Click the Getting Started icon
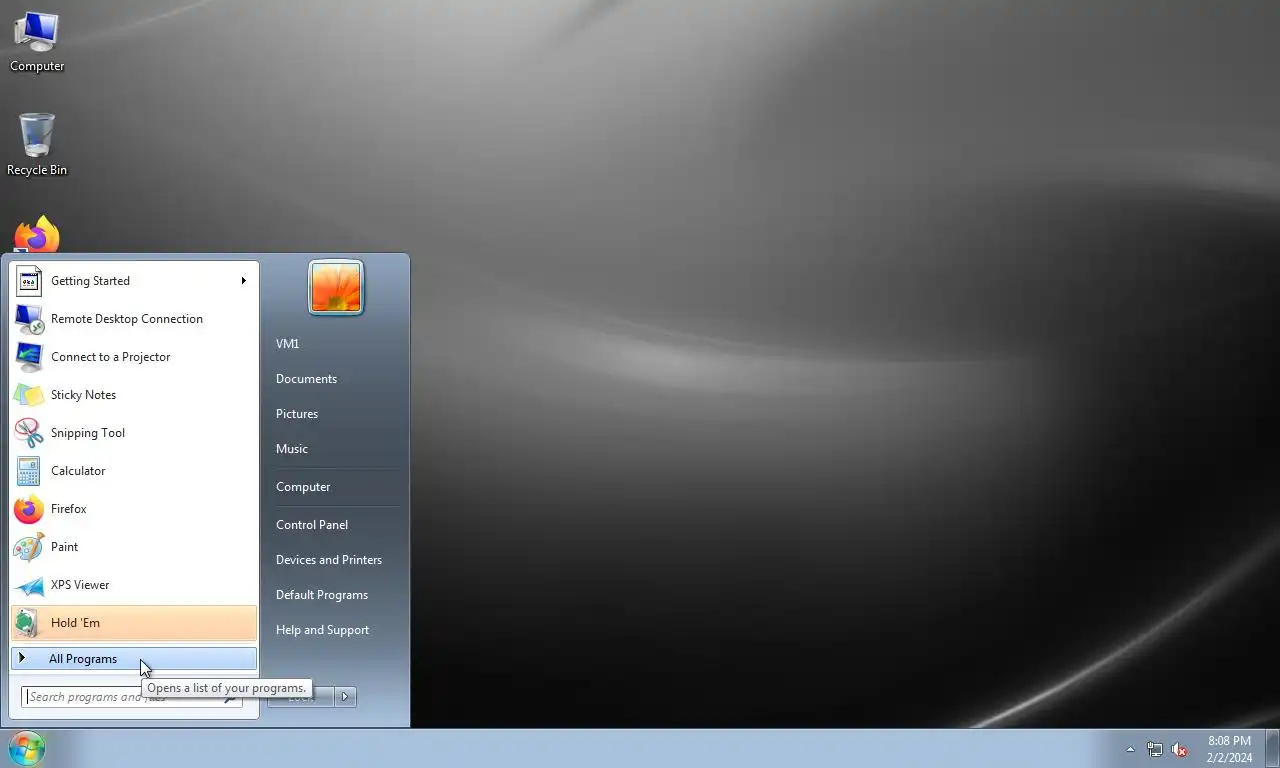 click(x=29, y=281)
